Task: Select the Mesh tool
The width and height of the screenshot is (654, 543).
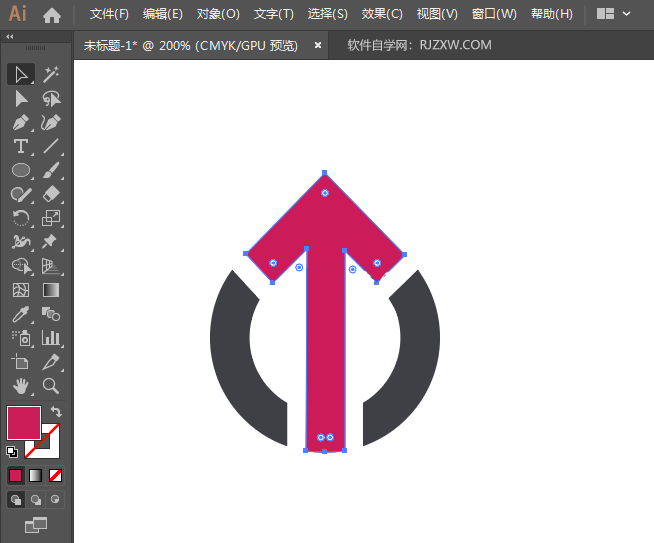Action: (x=21, y=290)
